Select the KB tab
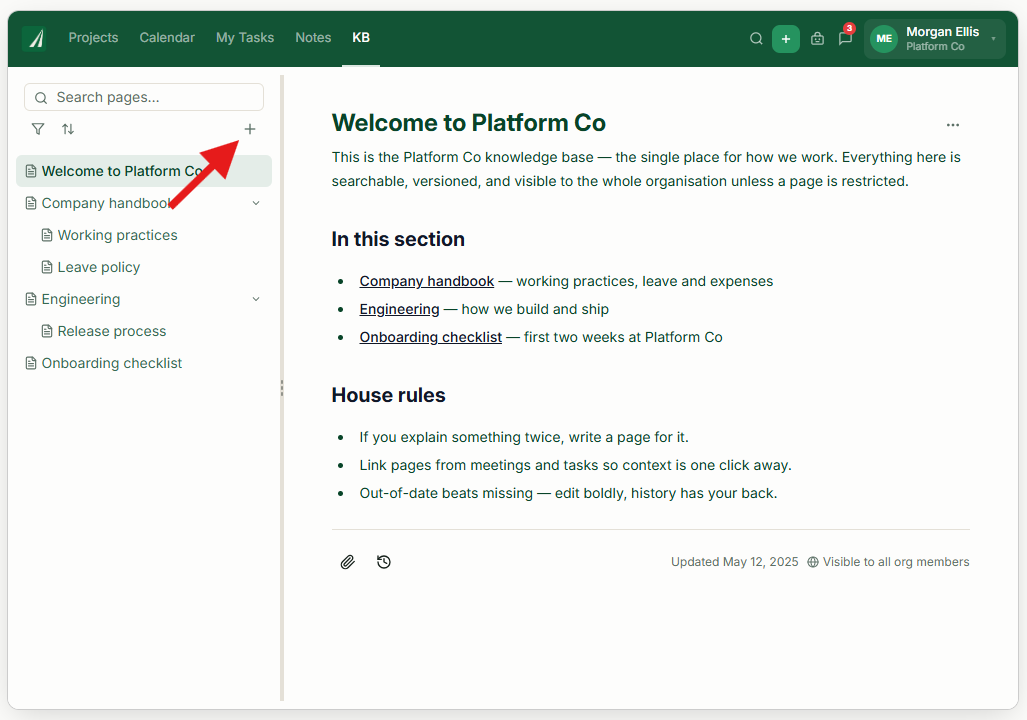This screenshot has width=1027, height=720. tap(361, 37)
